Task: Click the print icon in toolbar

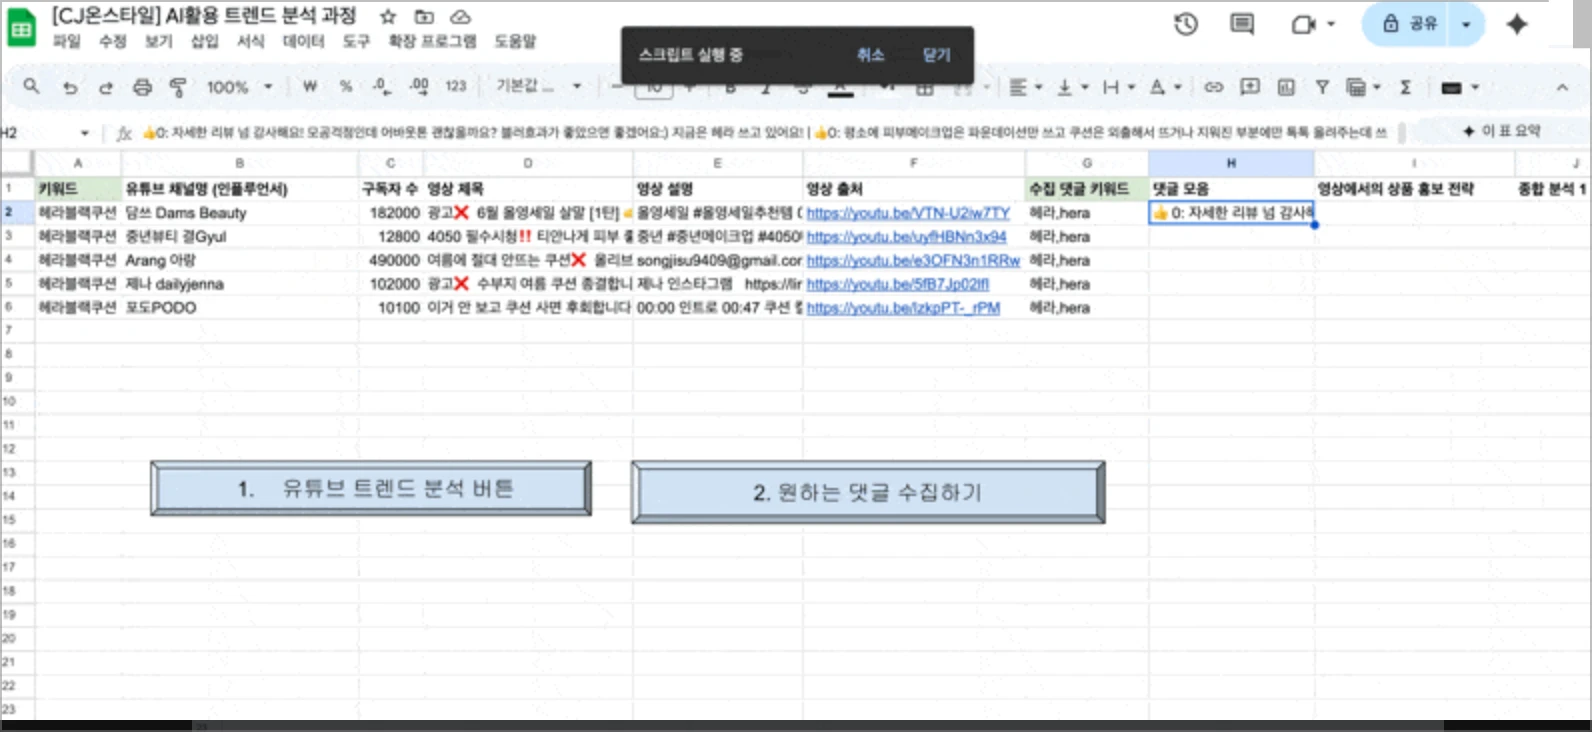Action: [x=142, y=87]
